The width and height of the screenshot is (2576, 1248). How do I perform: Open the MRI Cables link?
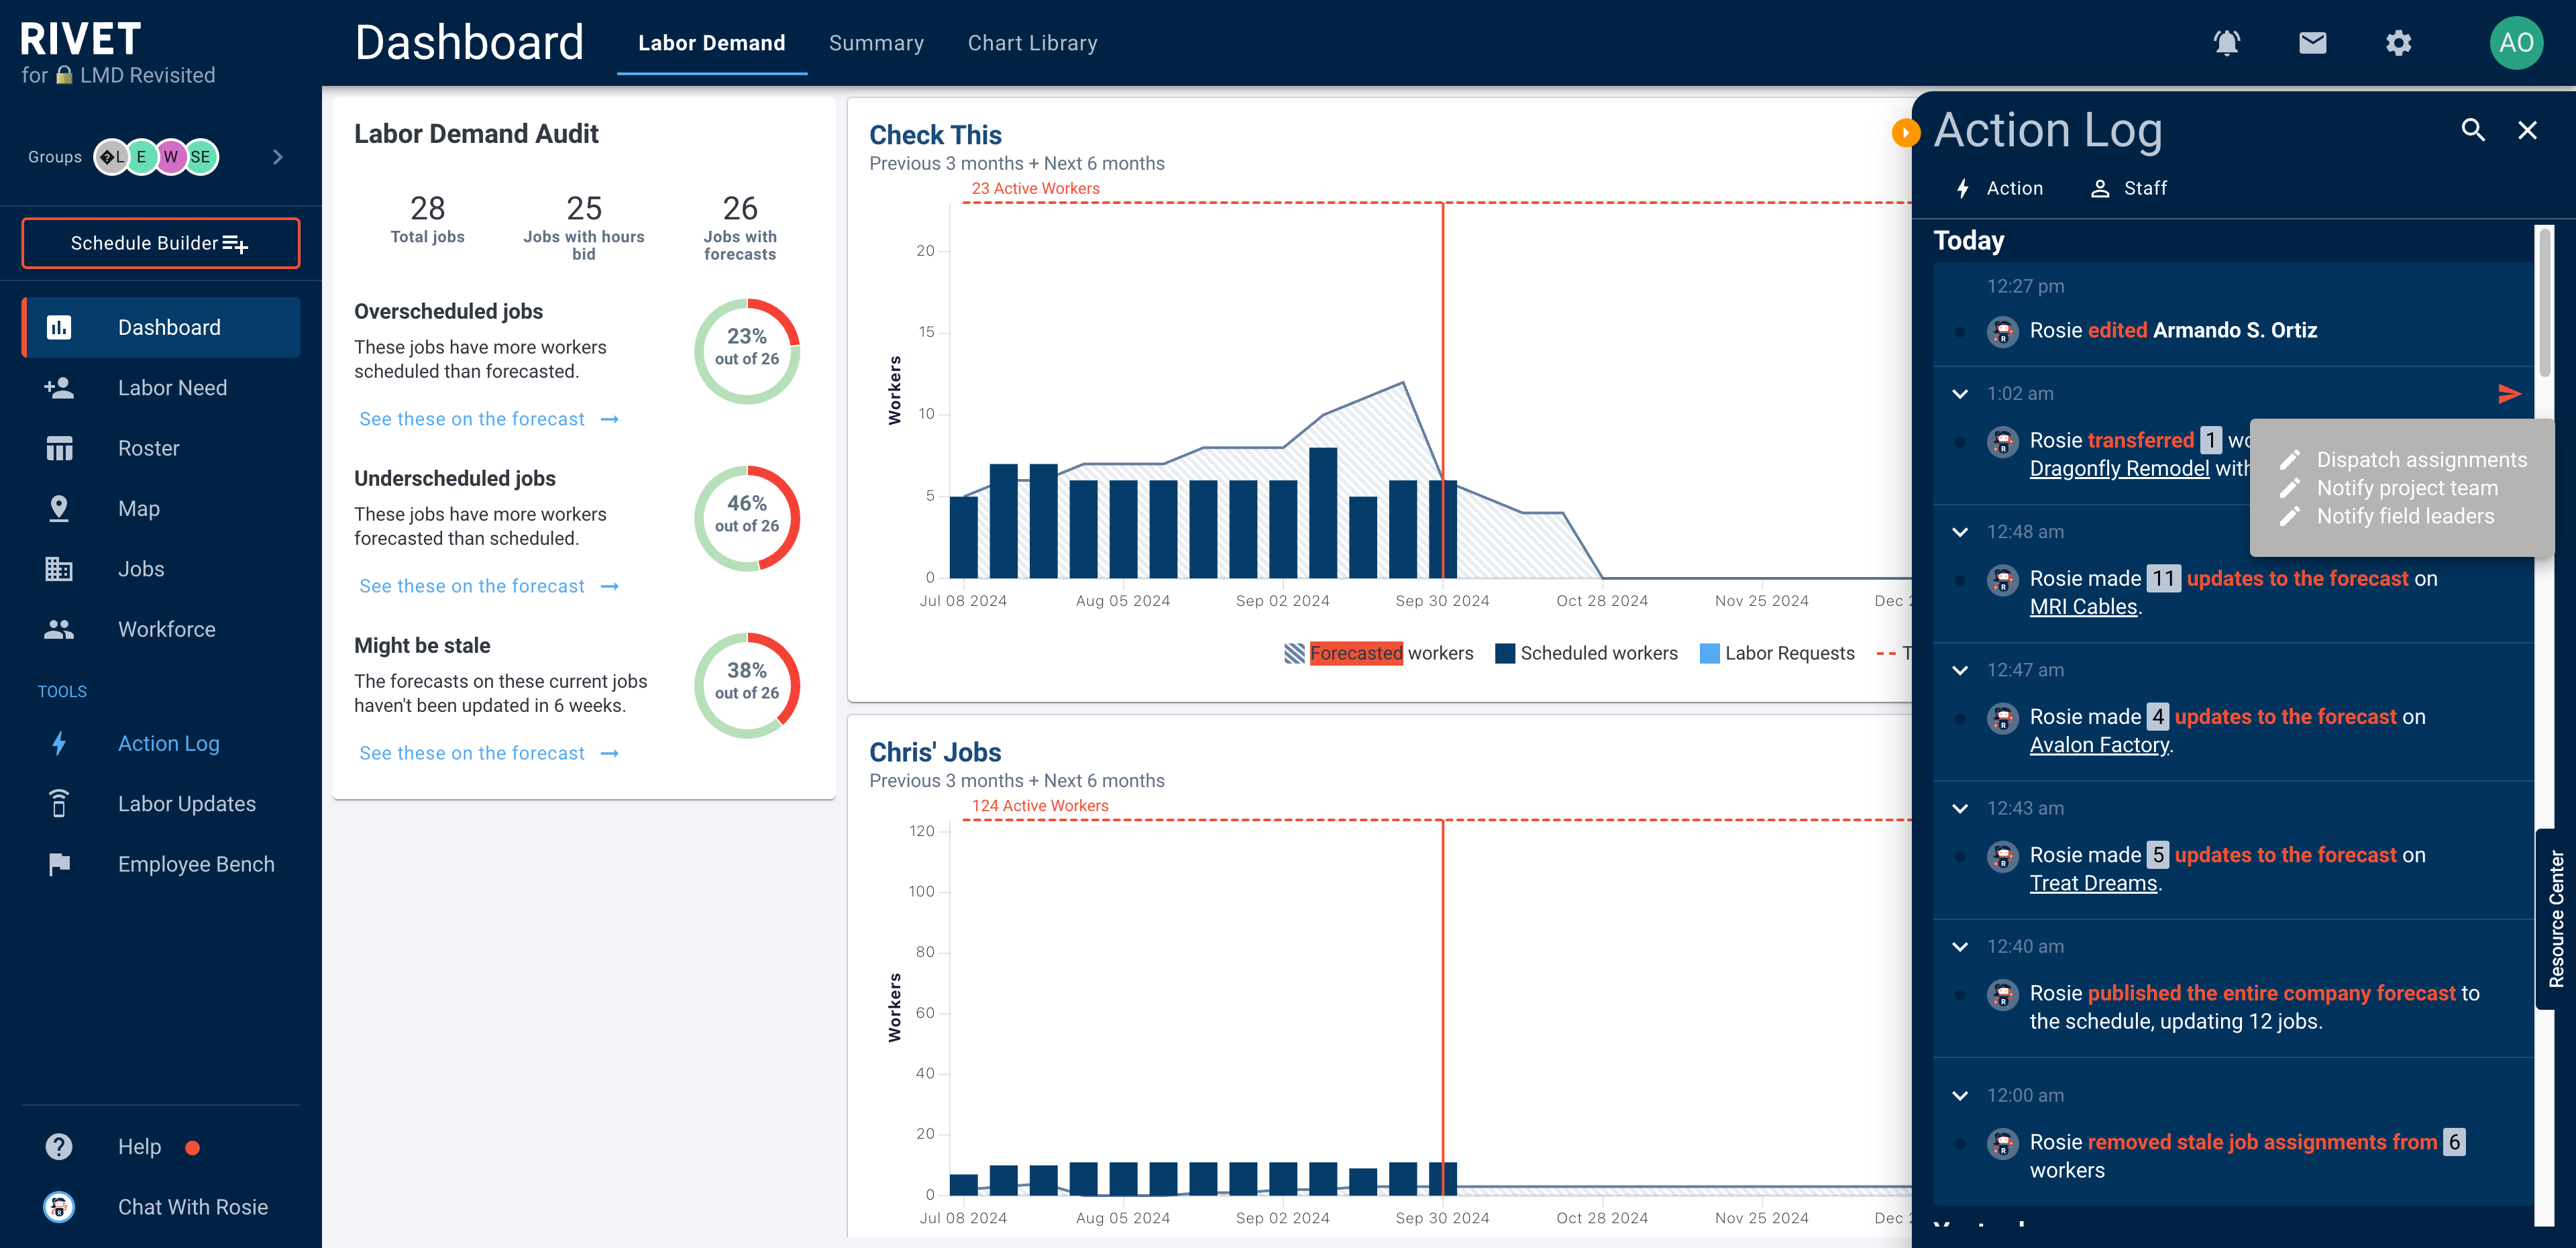(x=2083, y=606)
